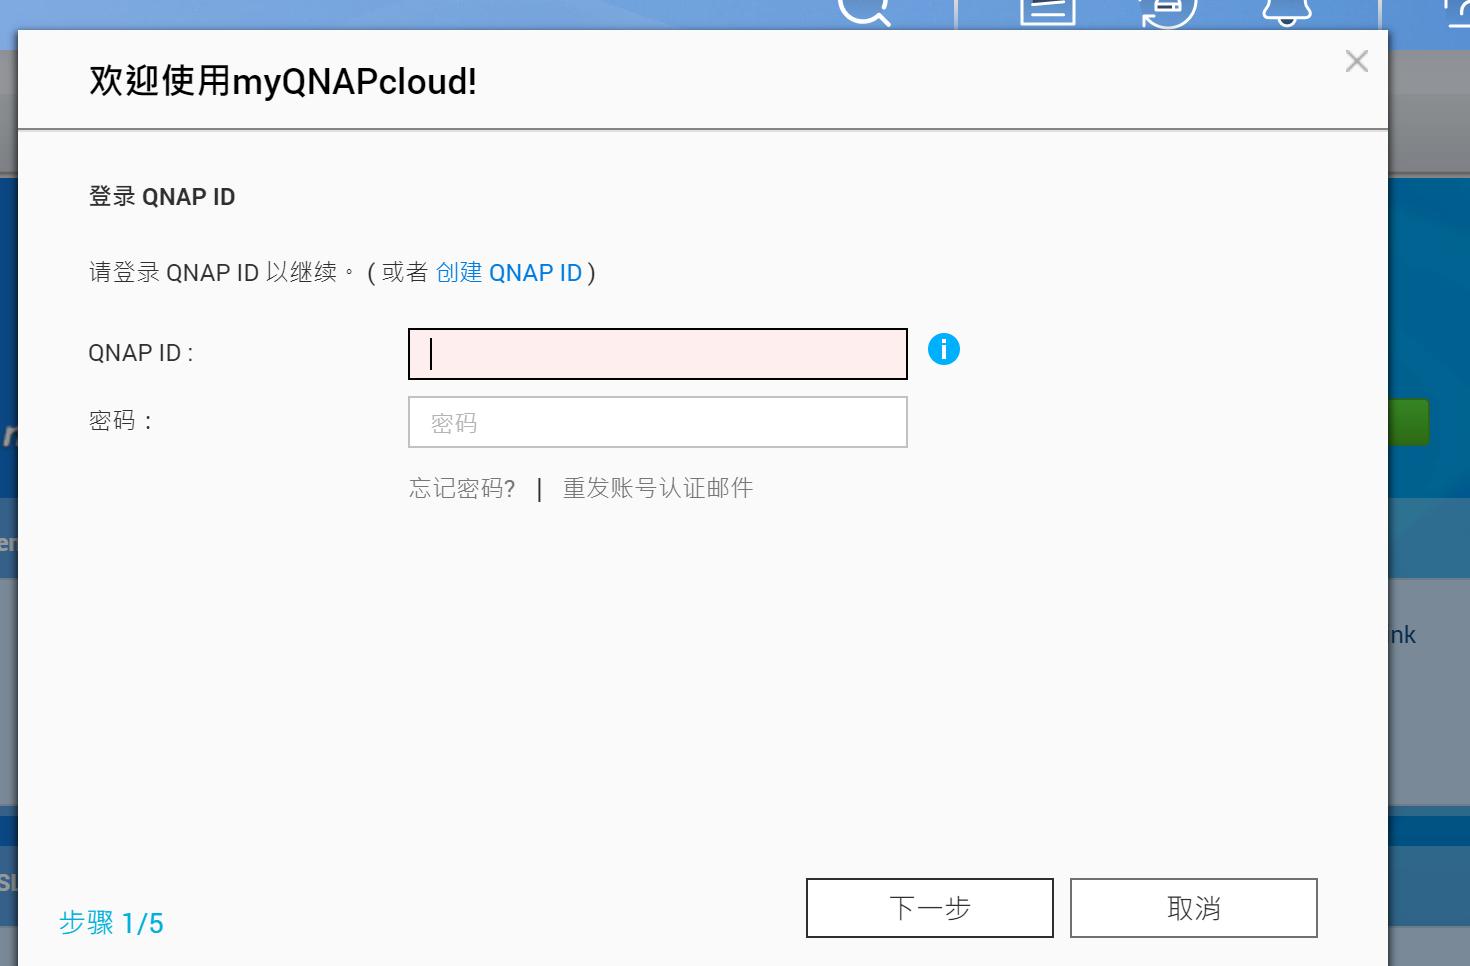This screenshot has height=966, width=1470.
Task: Click inside the pink QNAP ID input box
Action: click(657, 353)
